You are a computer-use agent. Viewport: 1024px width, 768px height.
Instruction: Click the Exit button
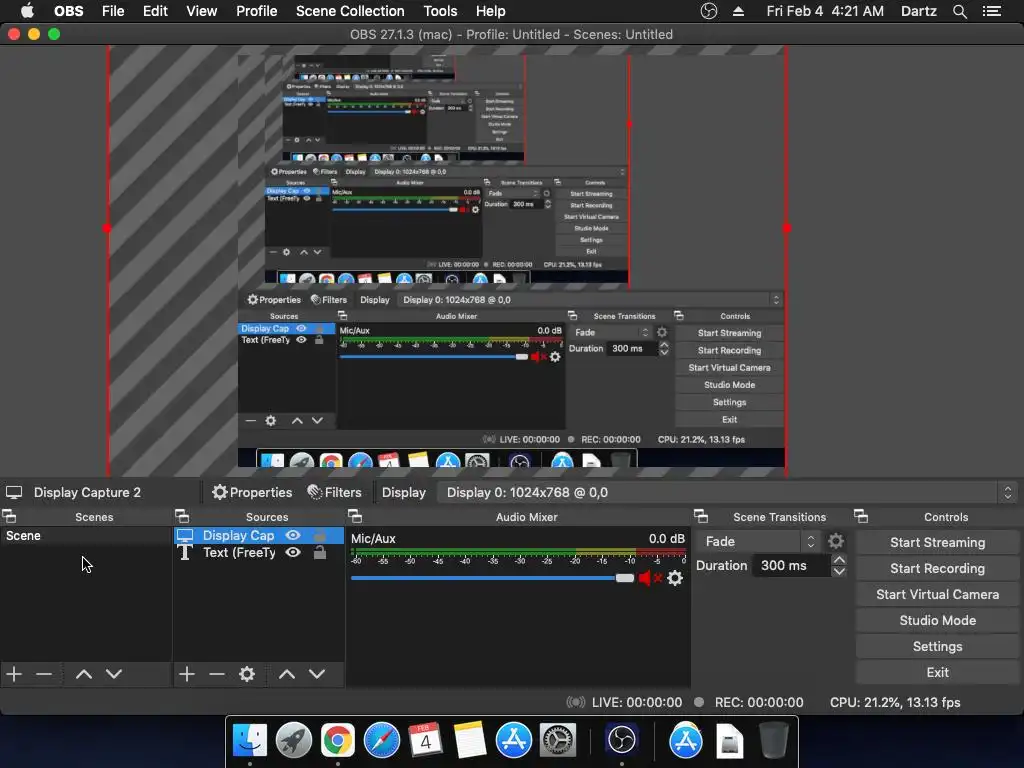pos(937,673)
